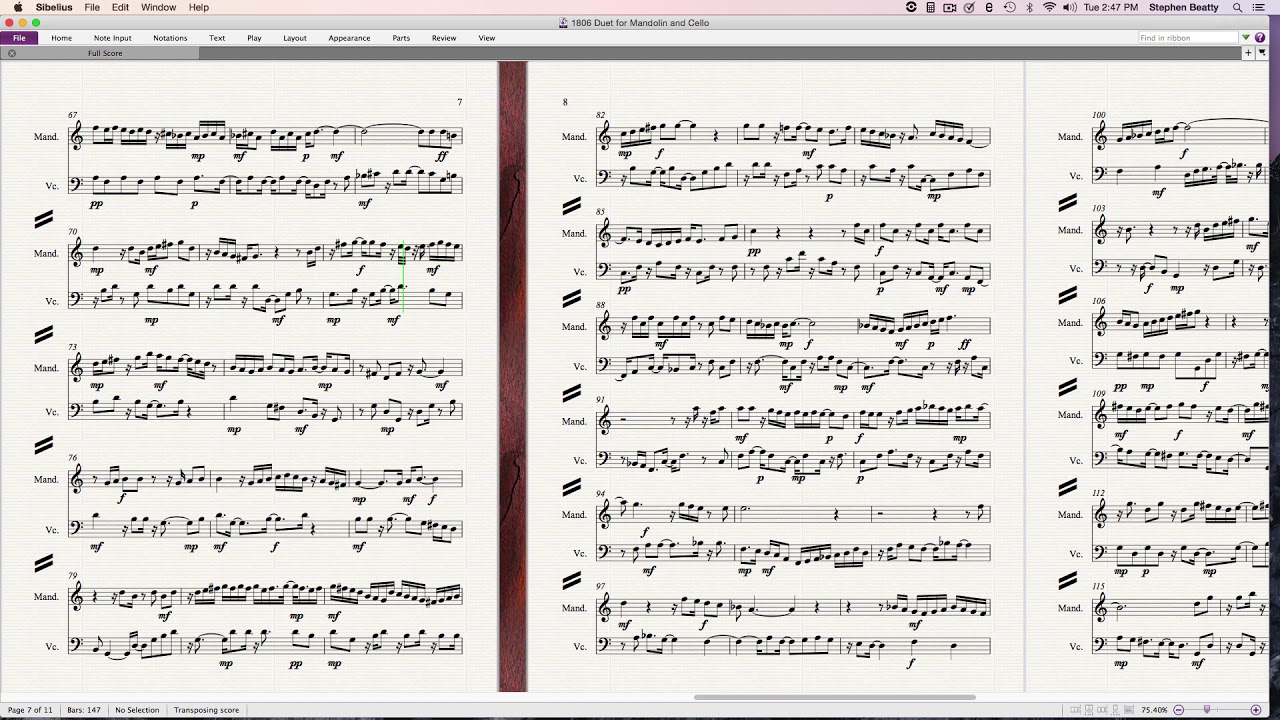Click the zoom out minus button
1280x720 pixels.
tap(1179, 710)
